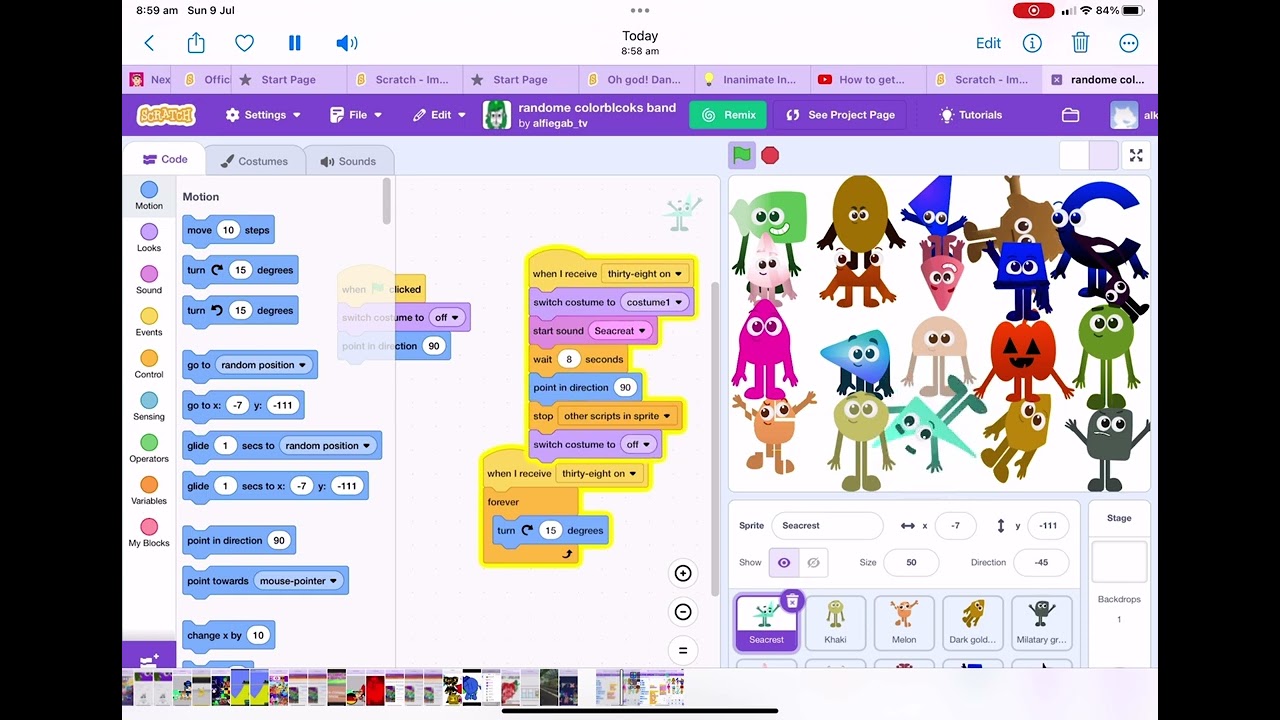The width and height of the screenshot is (1280, 720).
Task: Favorite the video with heart icon
Action: tap(244, 43)
